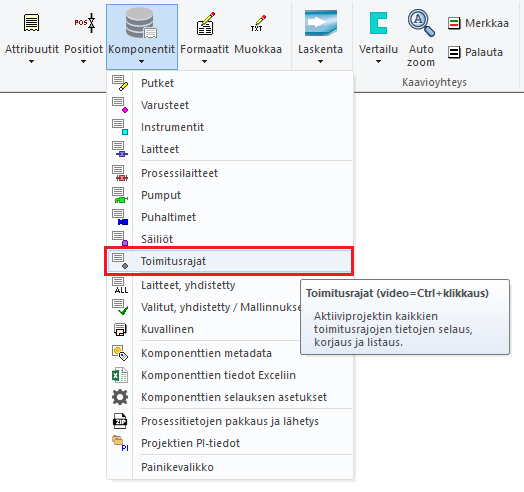This screenshot has width=524, height=492.
Task: Click the Varusteet list icon
Action: [120, 105]
